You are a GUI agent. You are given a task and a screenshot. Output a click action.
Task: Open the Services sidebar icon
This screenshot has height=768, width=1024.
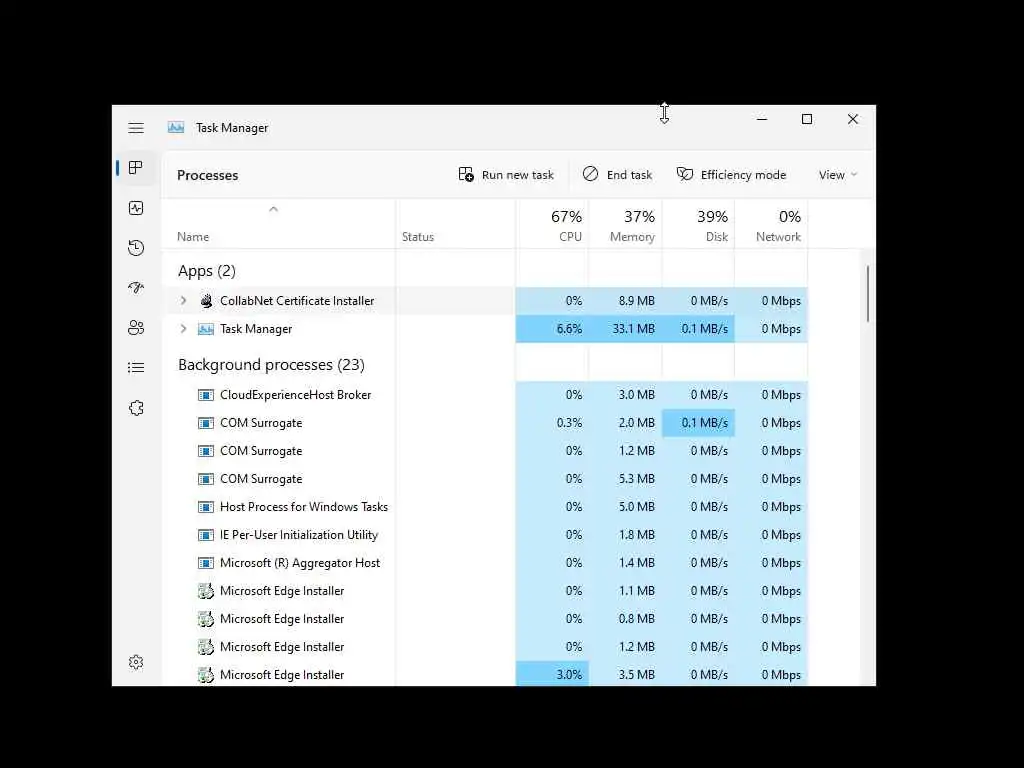point(136,408)
